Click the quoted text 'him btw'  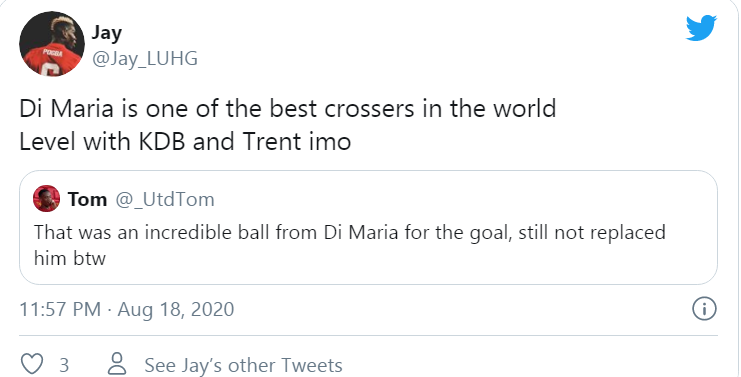70,258
